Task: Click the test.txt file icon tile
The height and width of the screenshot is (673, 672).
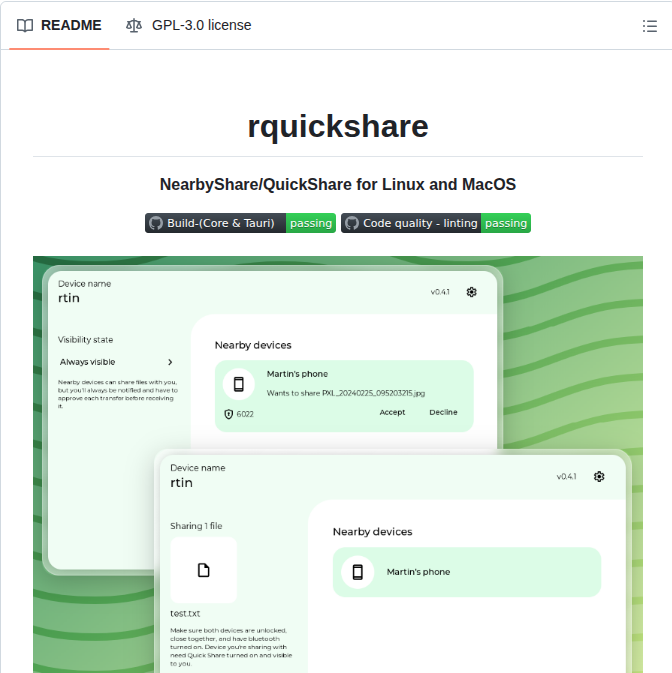Action: coord(203,570)
